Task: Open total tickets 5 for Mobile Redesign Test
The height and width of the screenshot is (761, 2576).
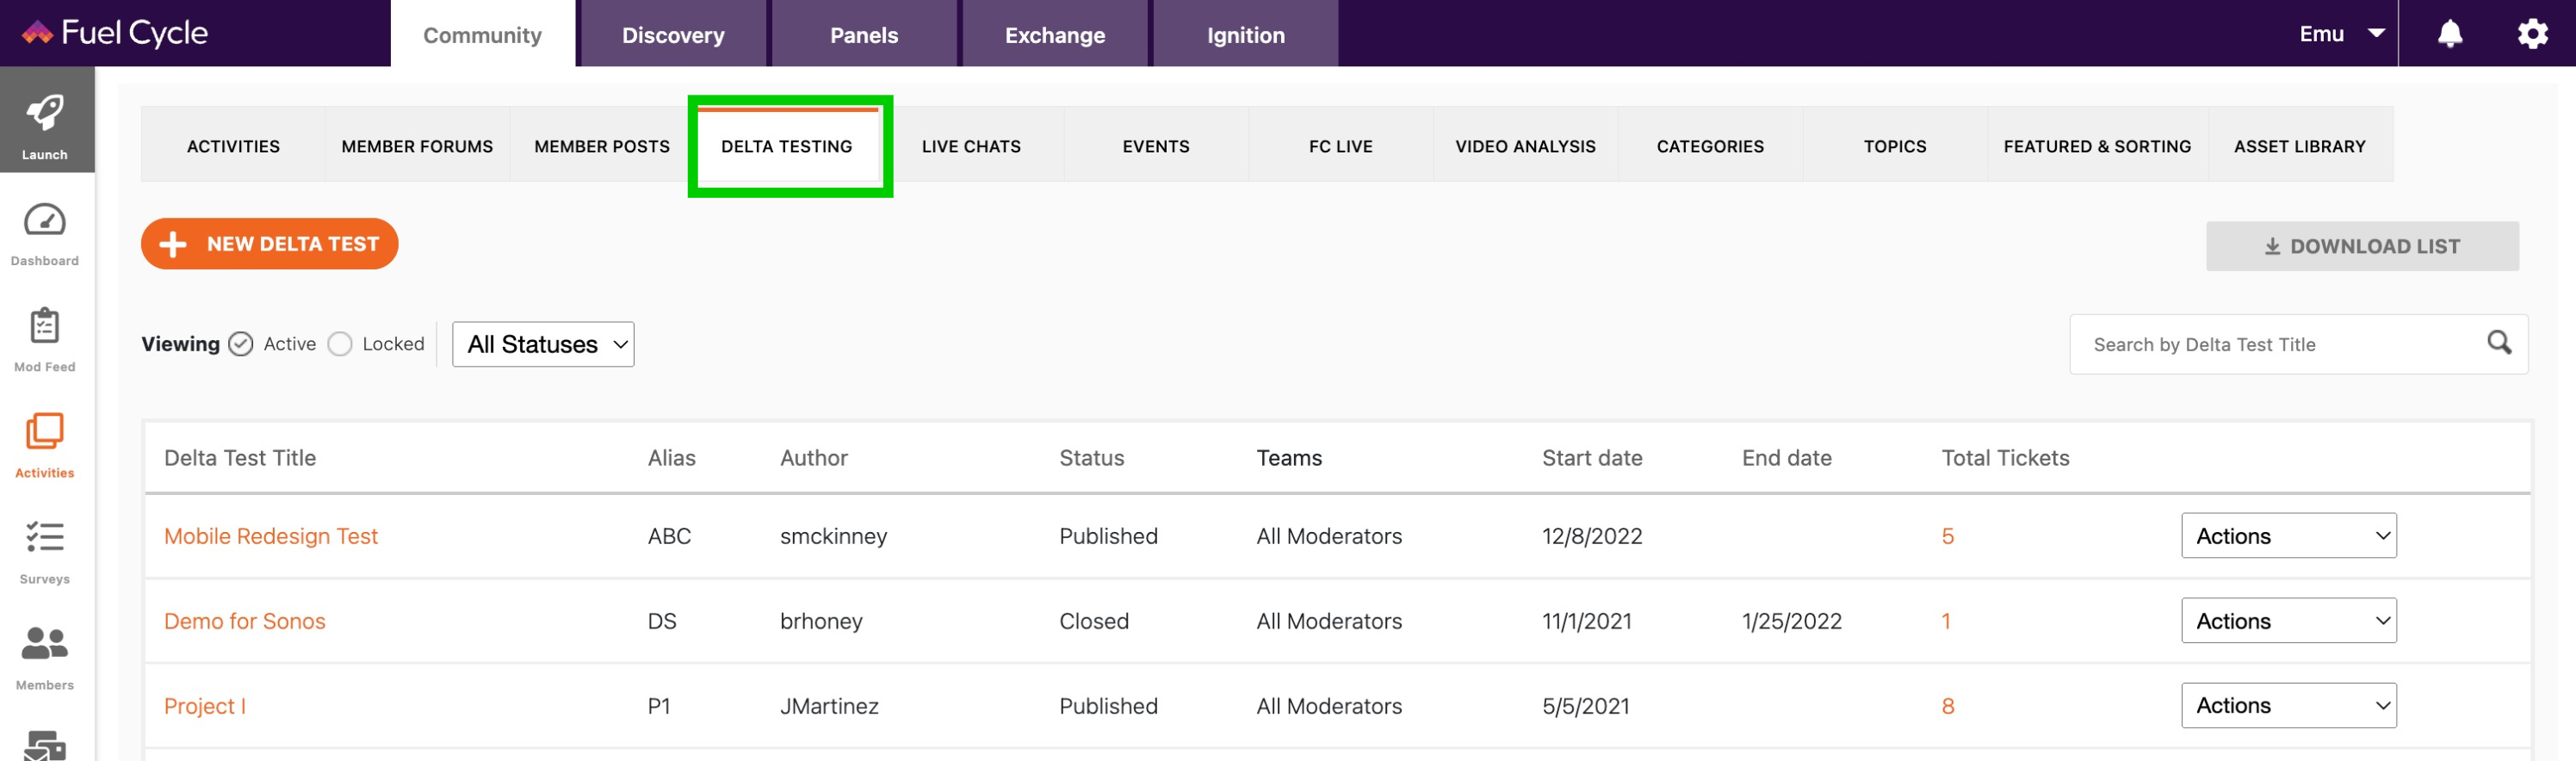Action: tap(1948, 536)
